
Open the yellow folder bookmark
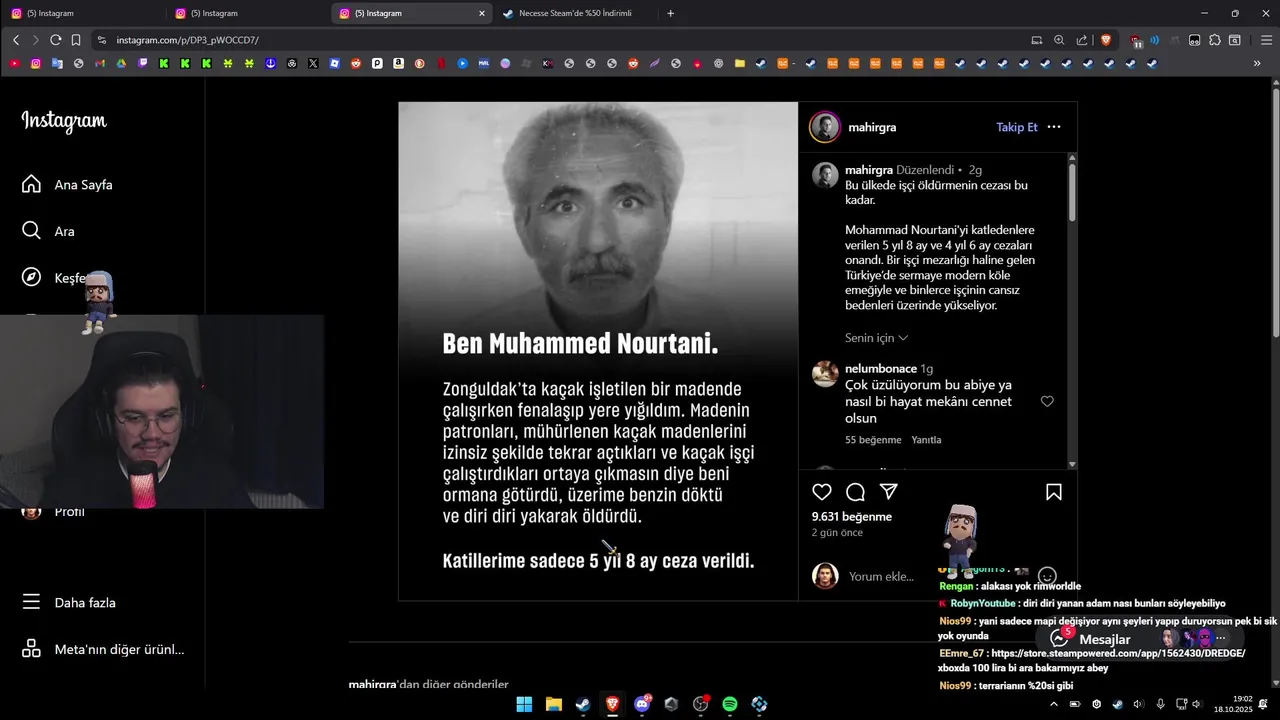[x=739, y=63]
